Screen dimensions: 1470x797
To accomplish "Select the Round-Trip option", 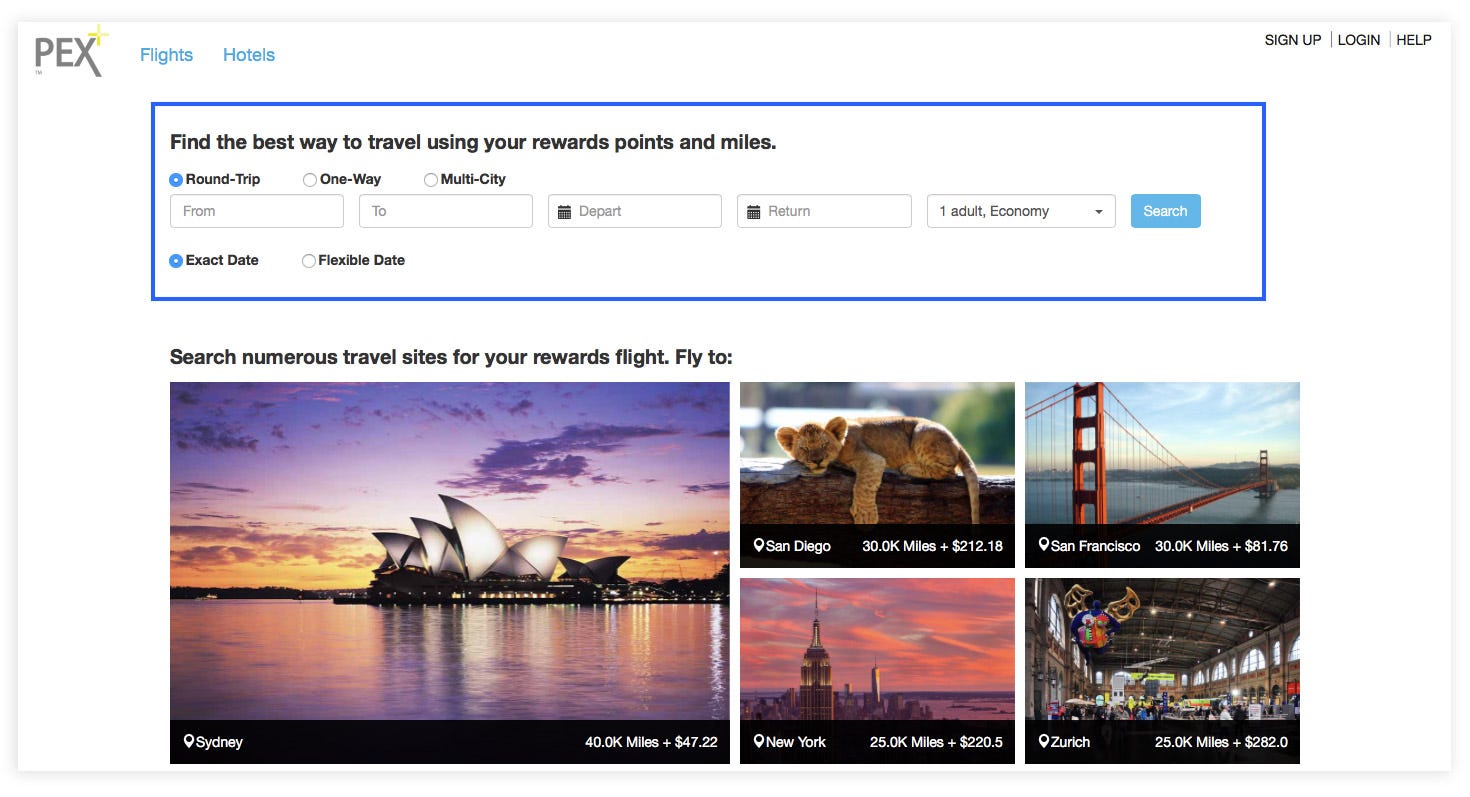I will (x=176, y=180).
